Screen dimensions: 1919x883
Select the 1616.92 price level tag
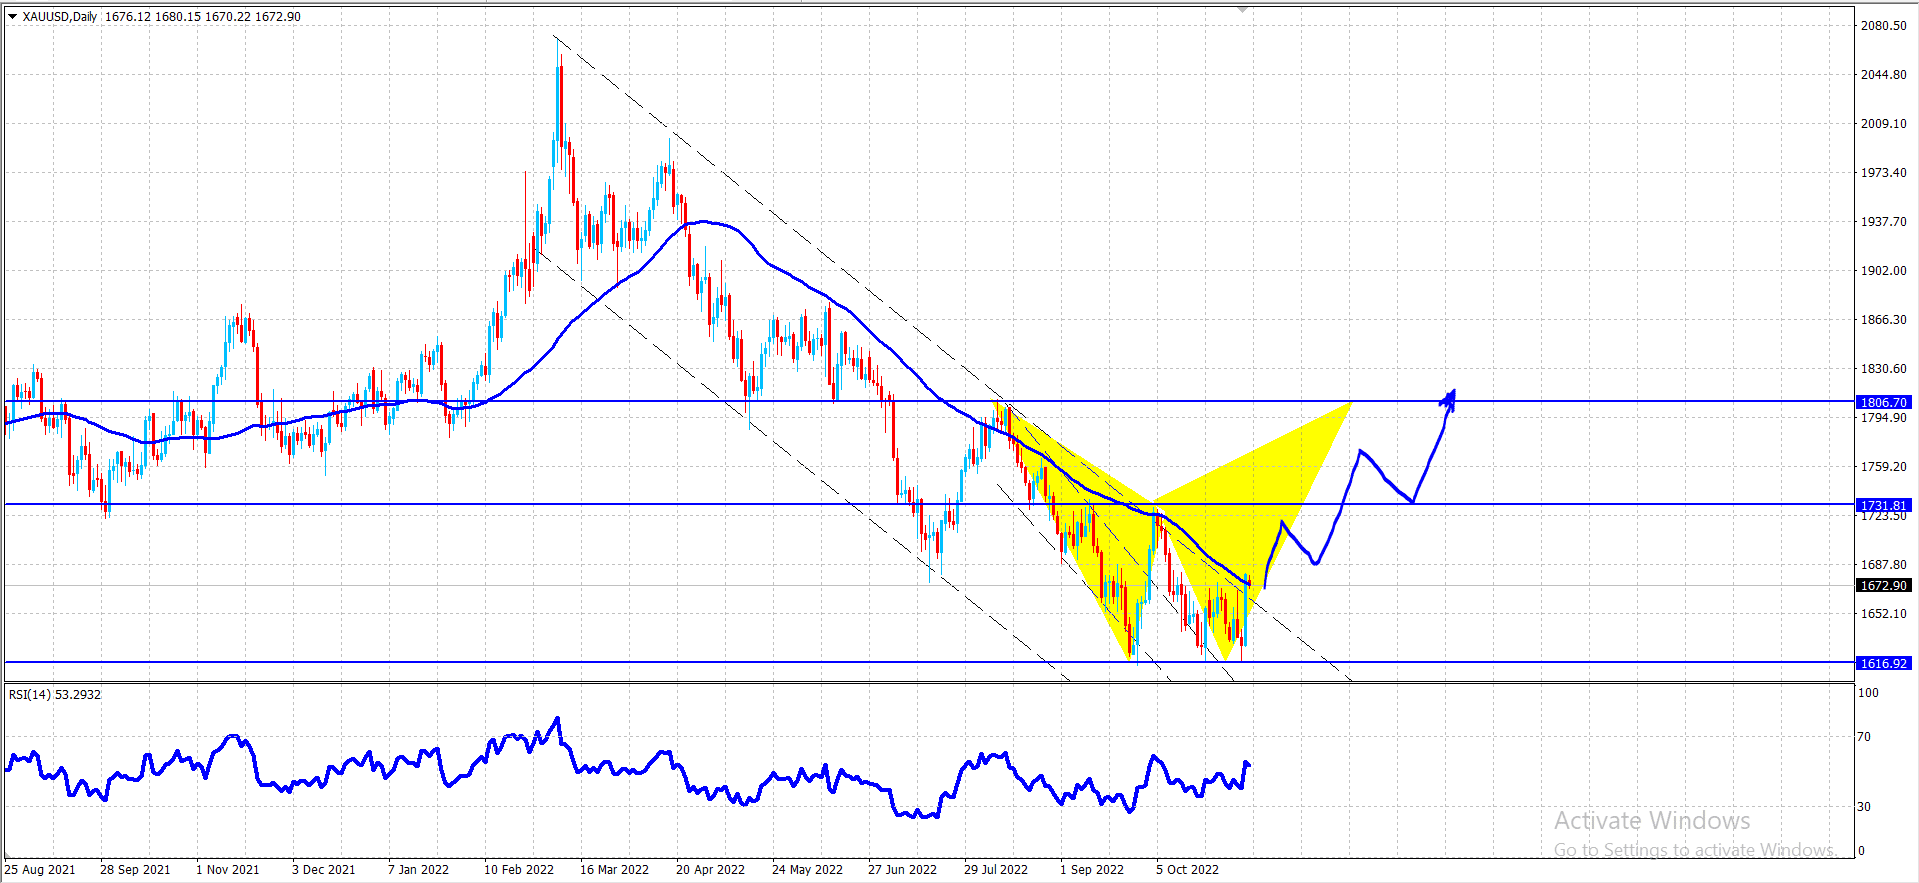(x=1883, y=663)
